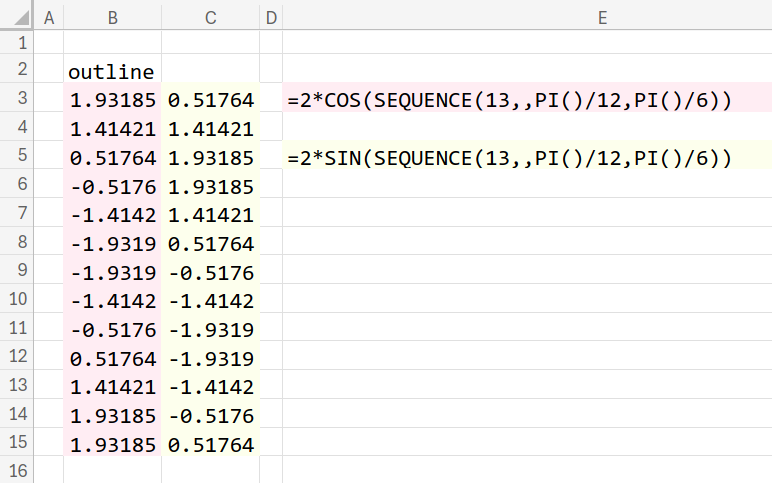
Task: Select cell B12 showing 0.51764
Action: pyautogui.click(x=112, y=358)
